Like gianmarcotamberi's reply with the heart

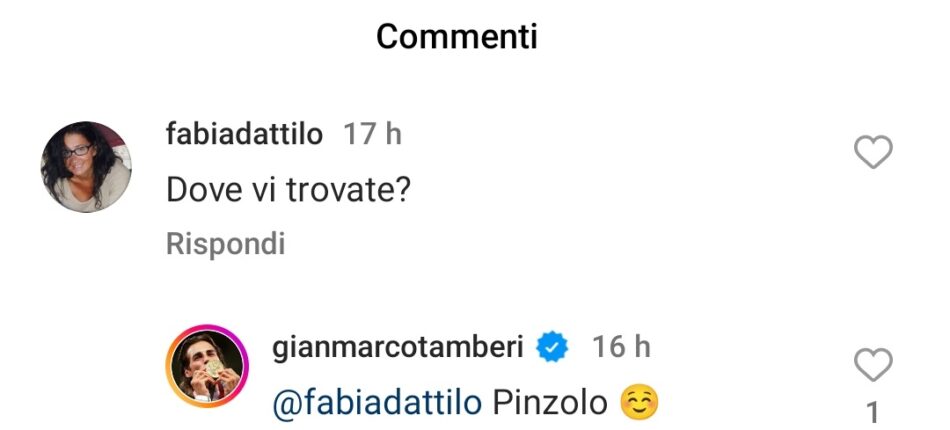[x=874, y=365]
